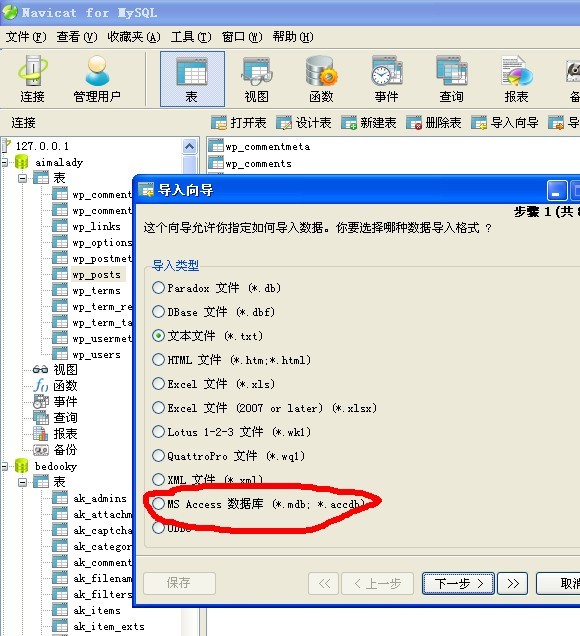Choose 文本文件 (*.txt) import type

pyautogui.click(x=207, y=336)
